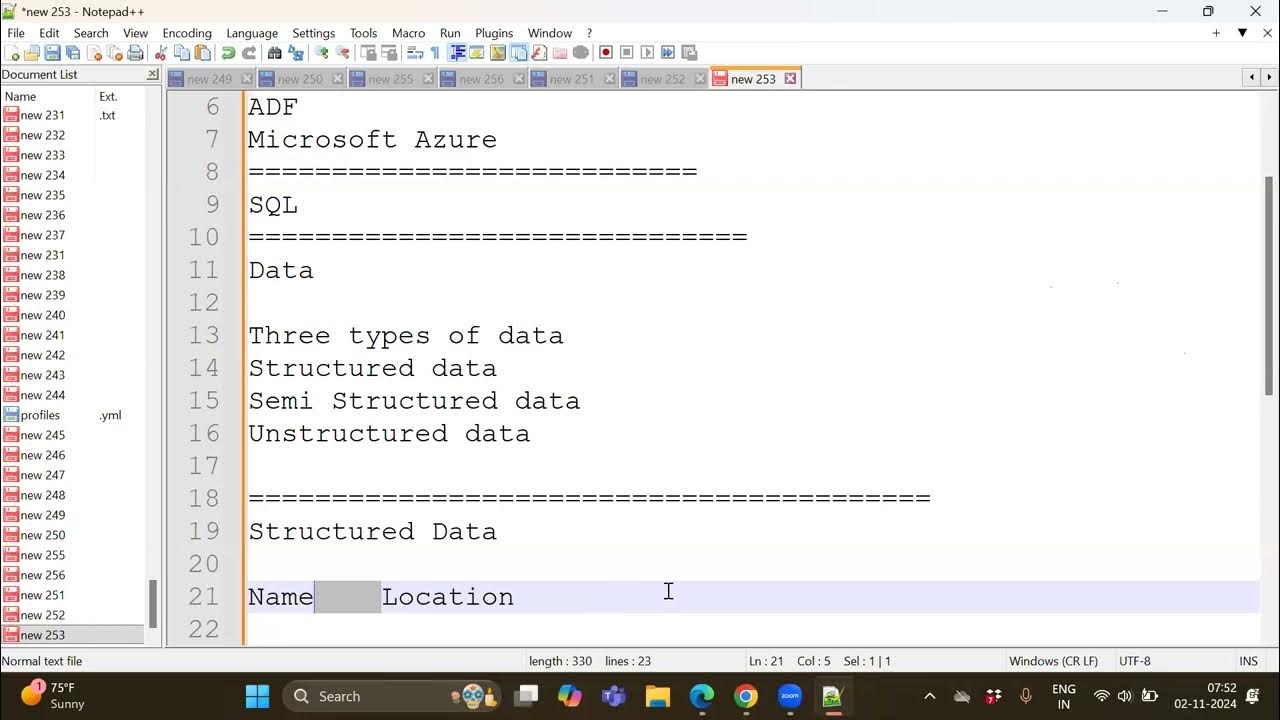This screenshot has height=720, width=1280.
Task: Open the tab list dropdown arrow
Action: point(1242,33)
